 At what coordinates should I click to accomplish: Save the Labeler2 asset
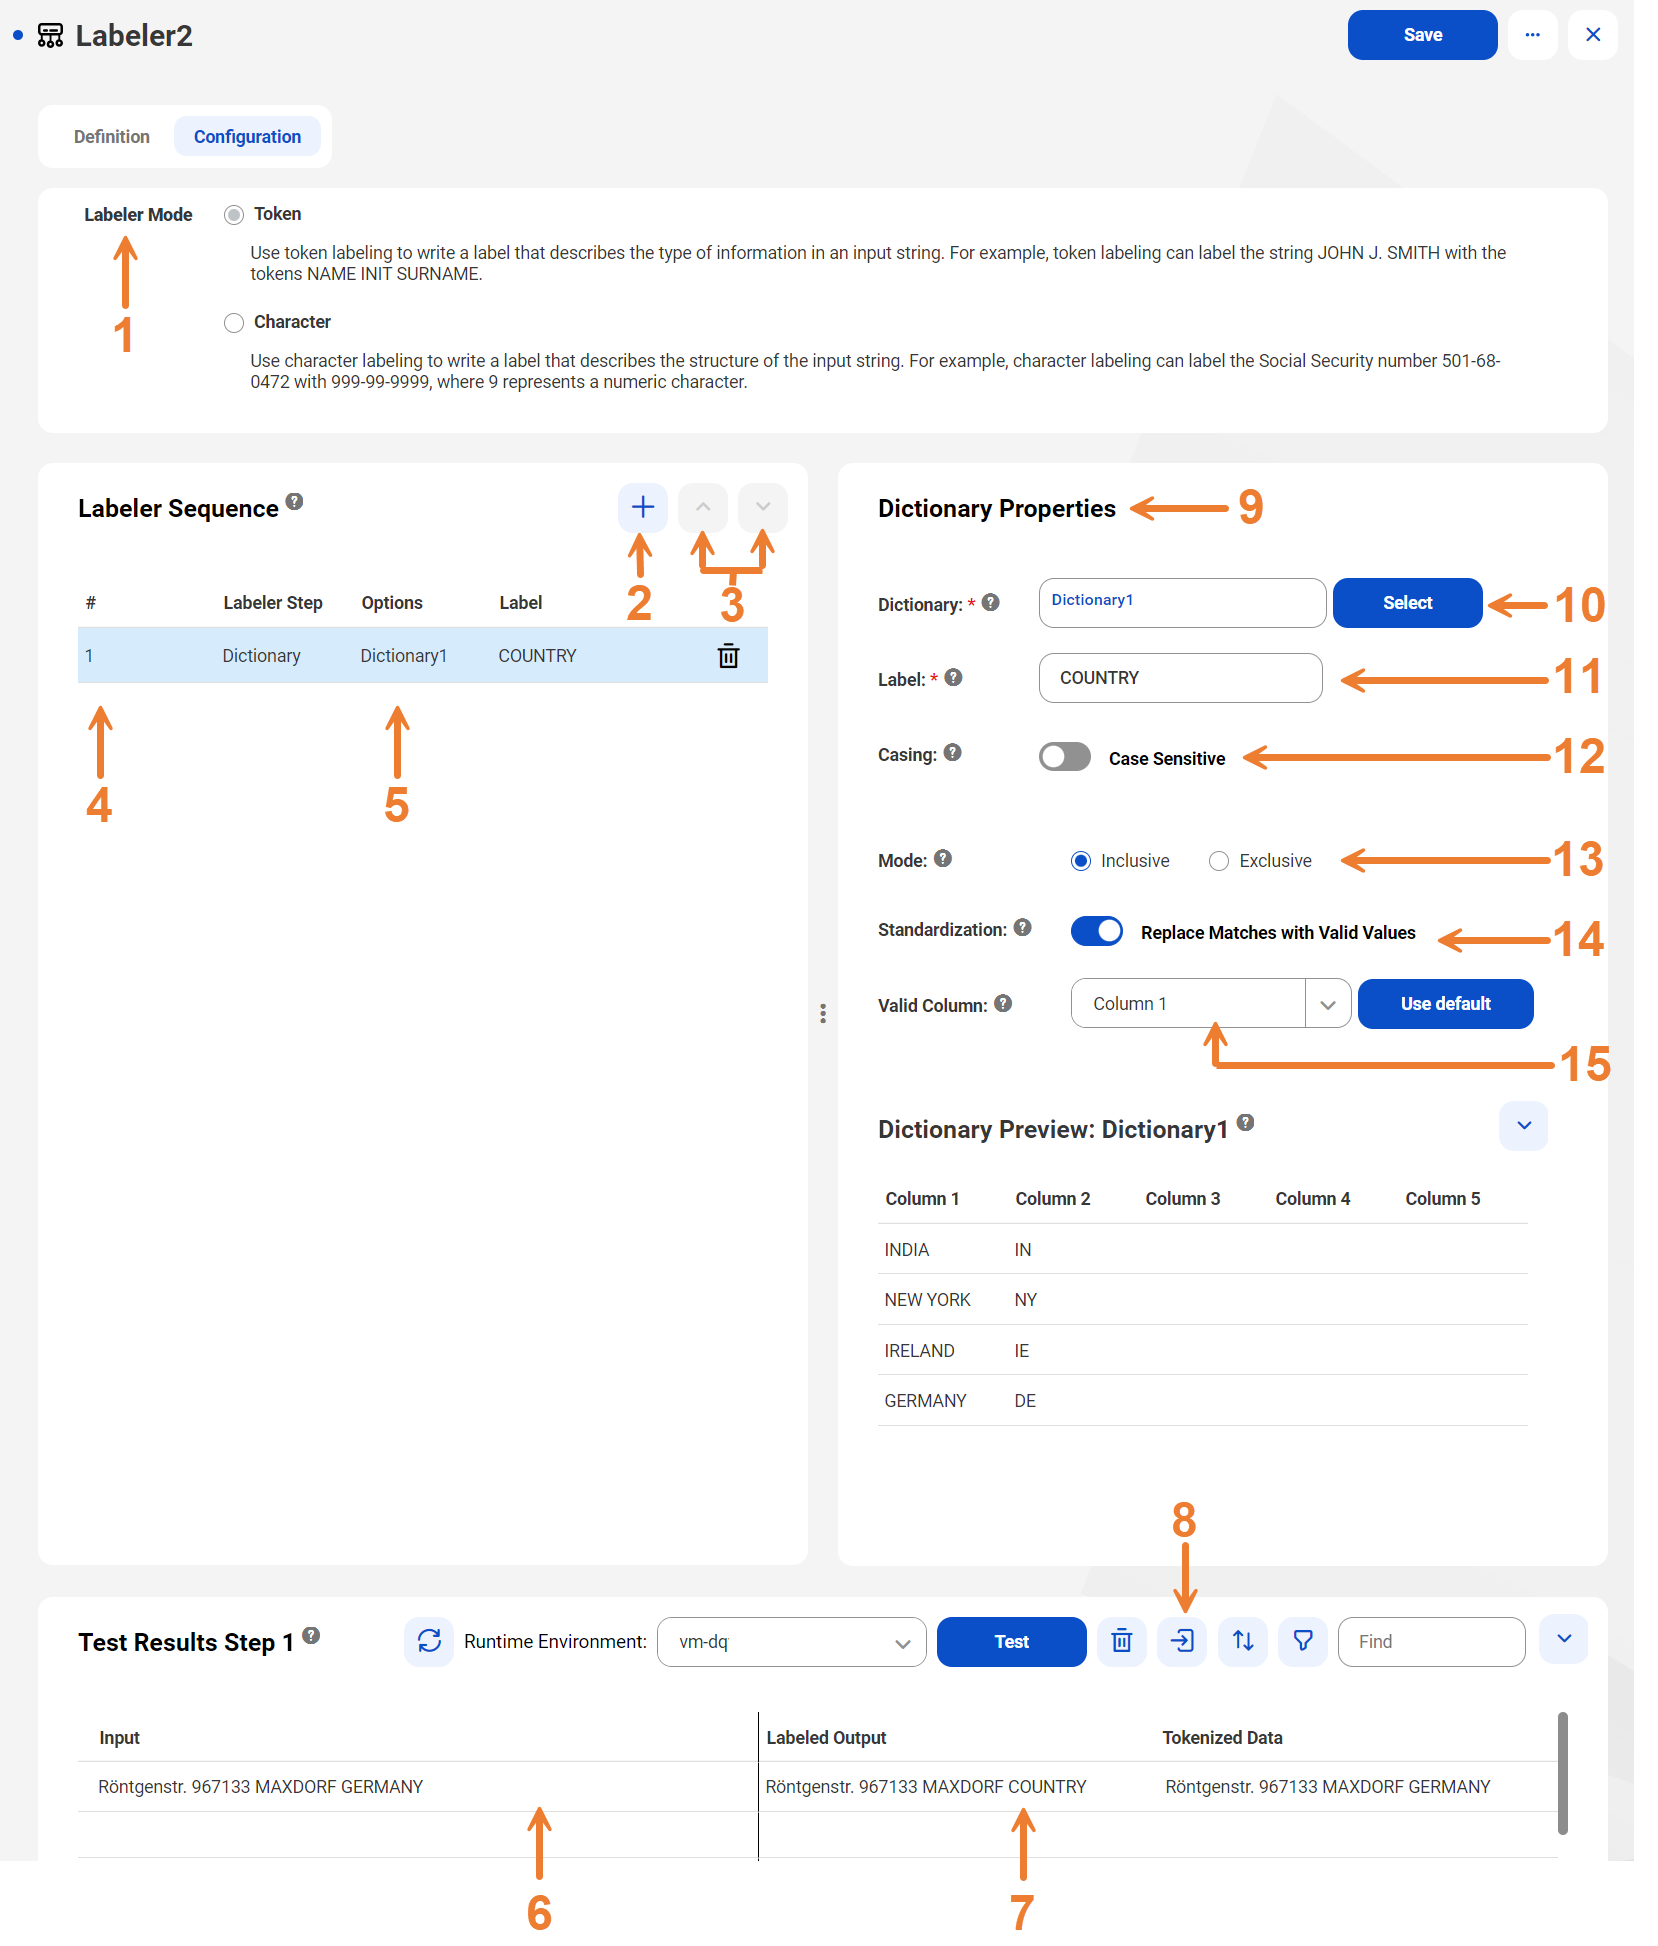1422,35
